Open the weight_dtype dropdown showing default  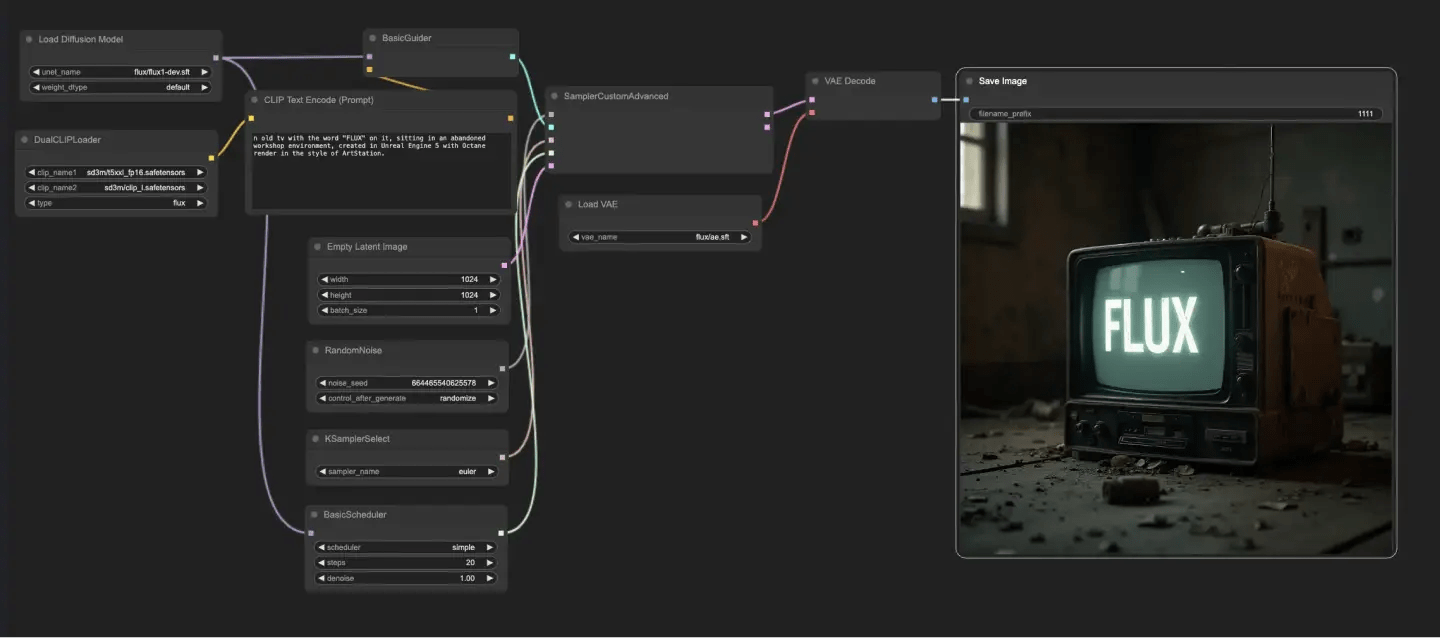coord(120,87)
